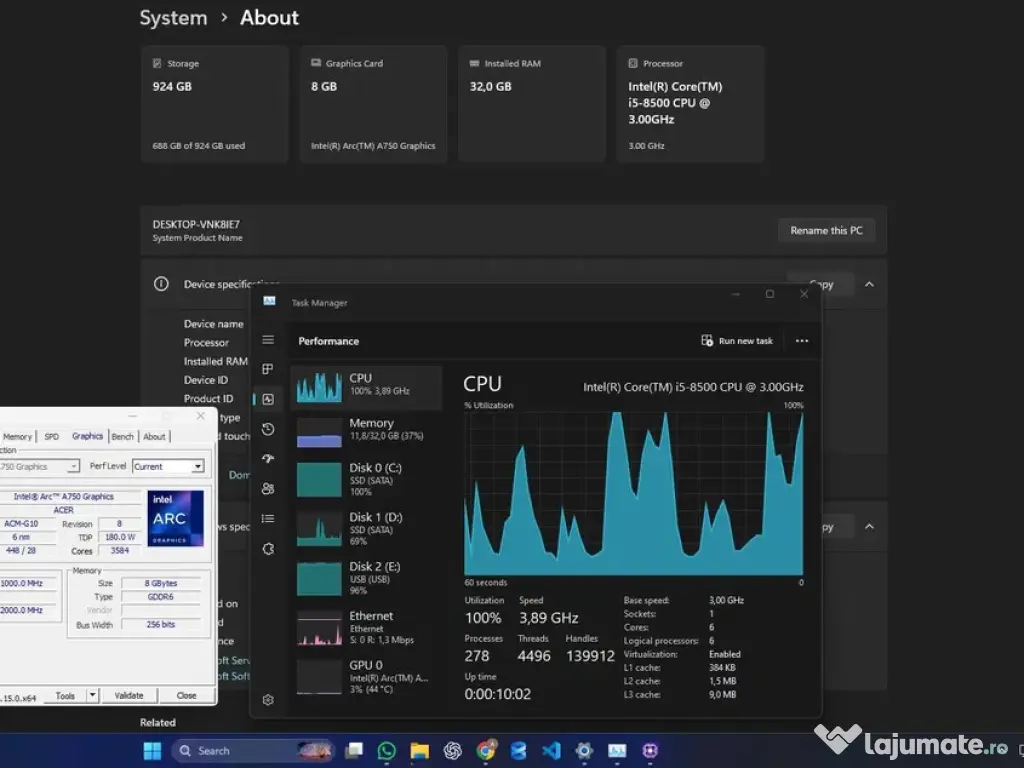1024x768 pixels.
Task: Open the Perf Level dropdown in GPU-Z
Action: 169,466
